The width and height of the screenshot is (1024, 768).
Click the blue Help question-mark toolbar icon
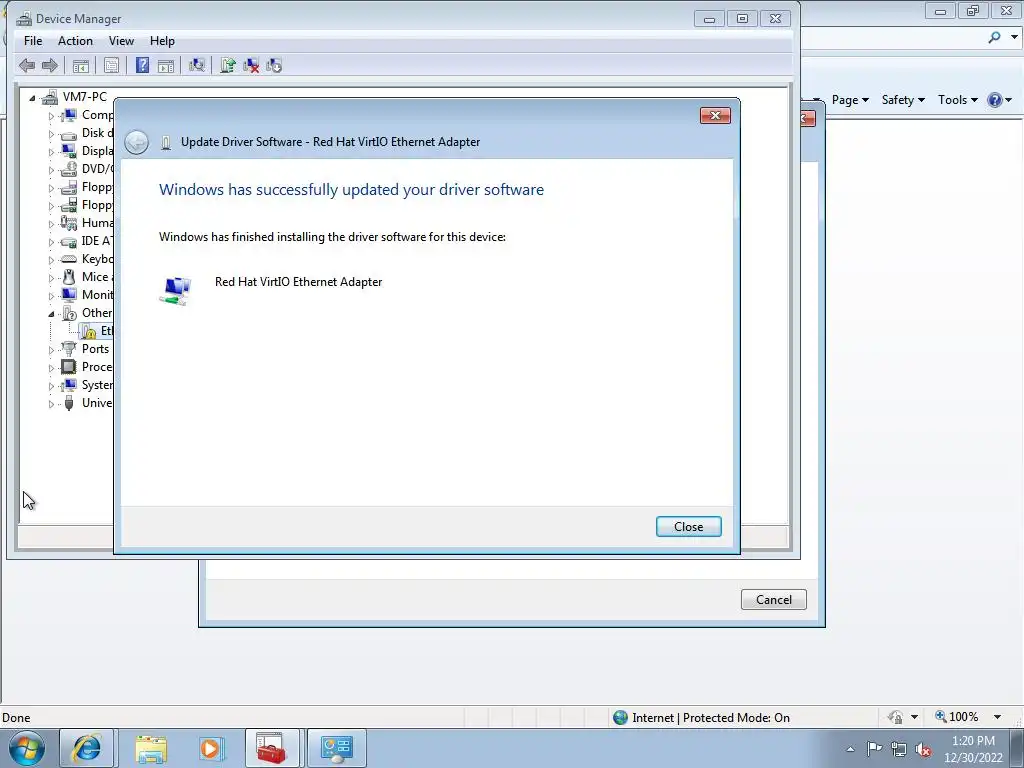(x=142, y=65)
